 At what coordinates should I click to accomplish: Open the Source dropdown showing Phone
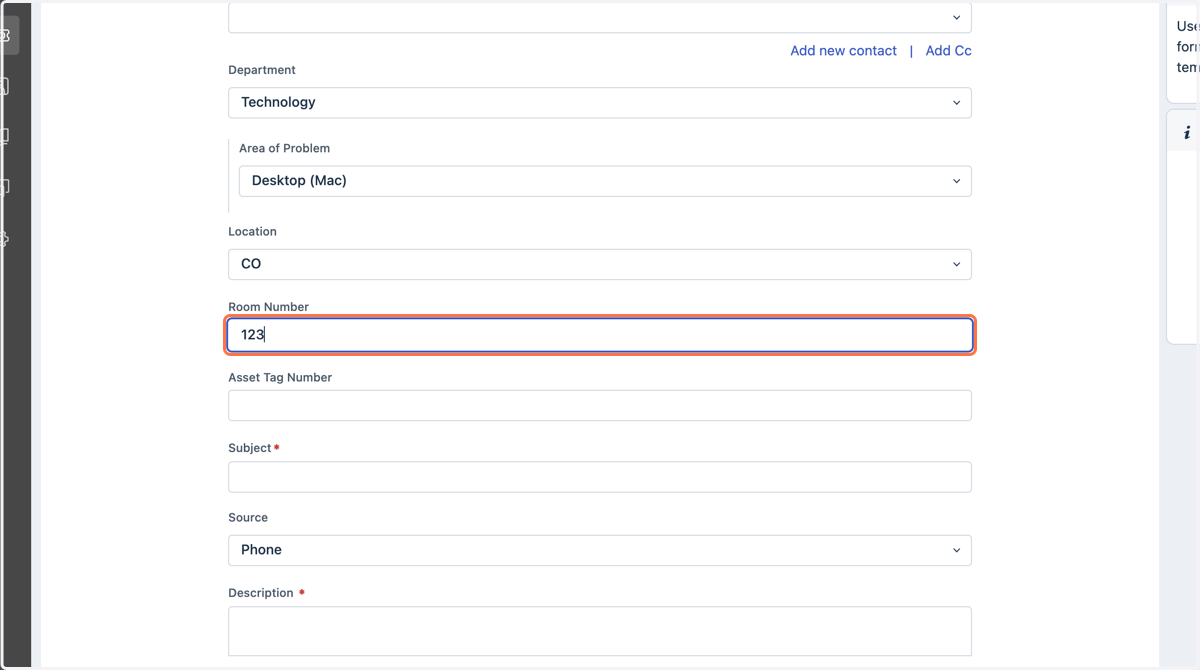(600, 550)
